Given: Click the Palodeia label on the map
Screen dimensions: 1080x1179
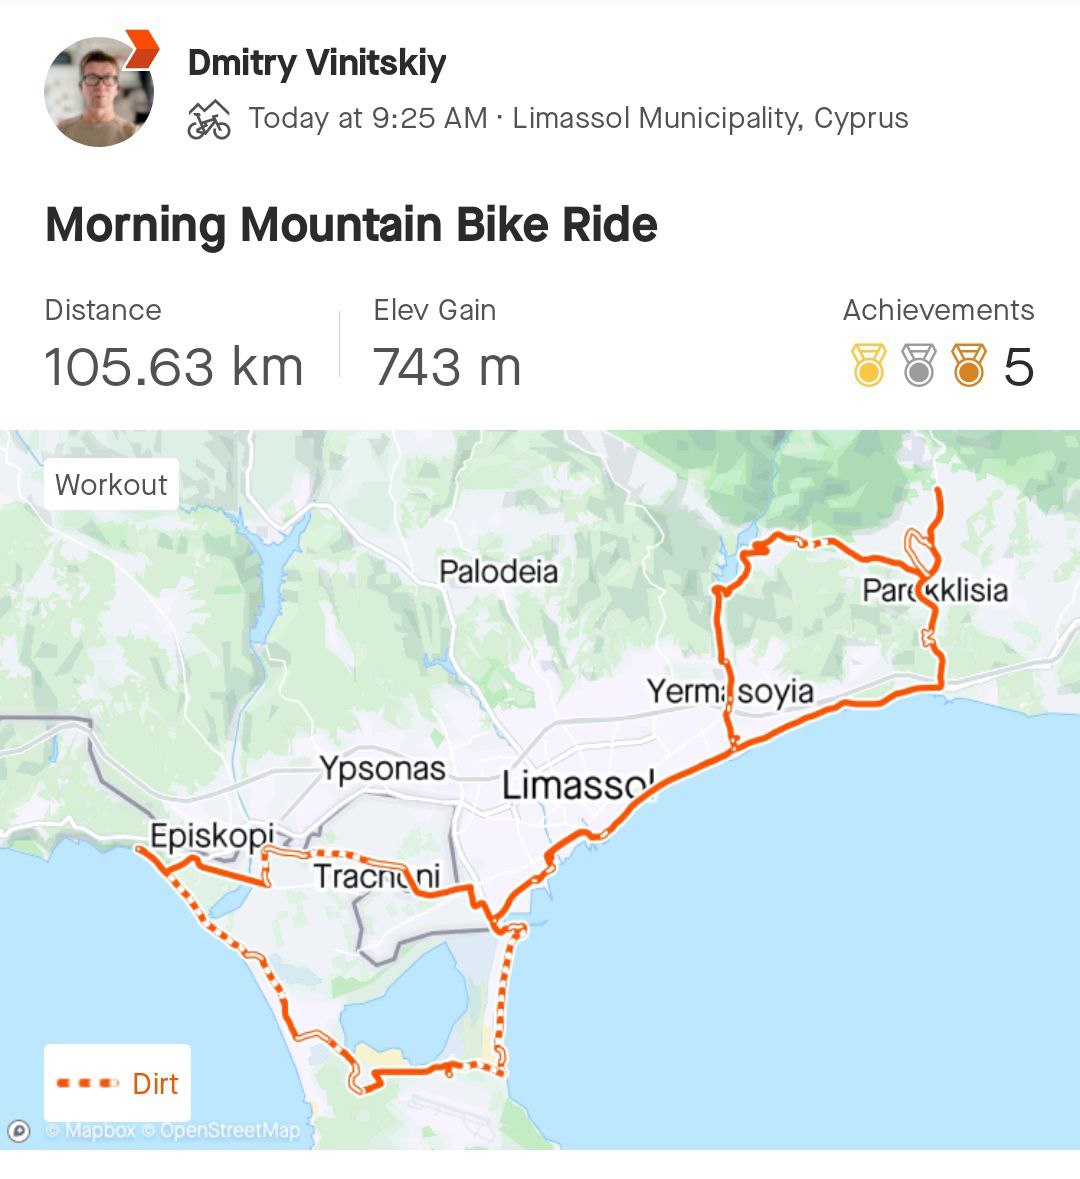Looking at the screenshot, I should coord(498,572).
